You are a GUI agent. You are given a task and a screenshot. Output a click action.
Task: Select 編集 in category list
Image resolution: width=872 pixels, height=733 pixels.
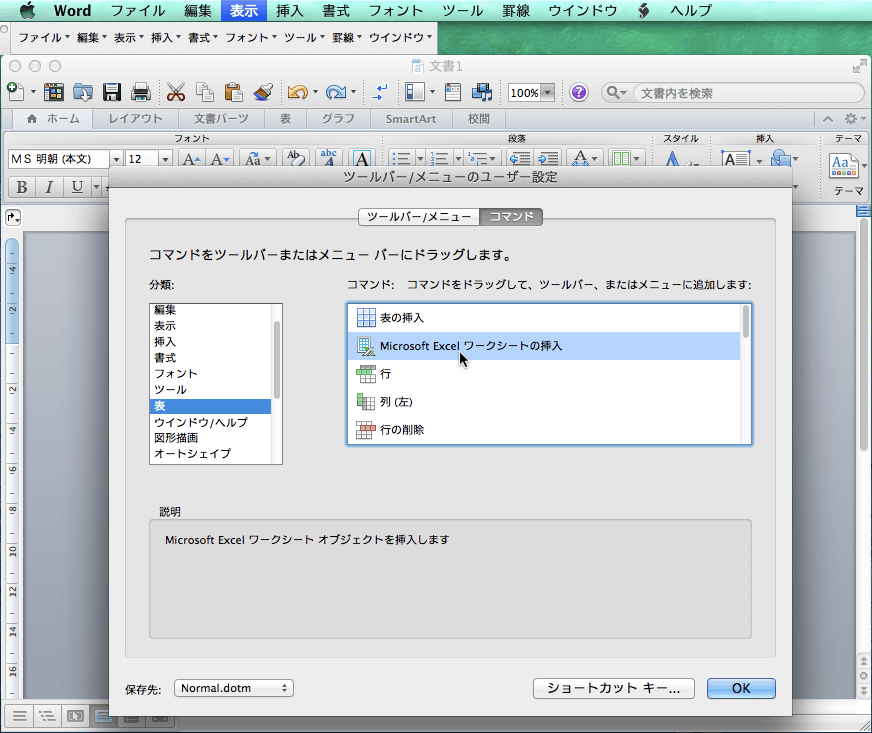(211, 310)
